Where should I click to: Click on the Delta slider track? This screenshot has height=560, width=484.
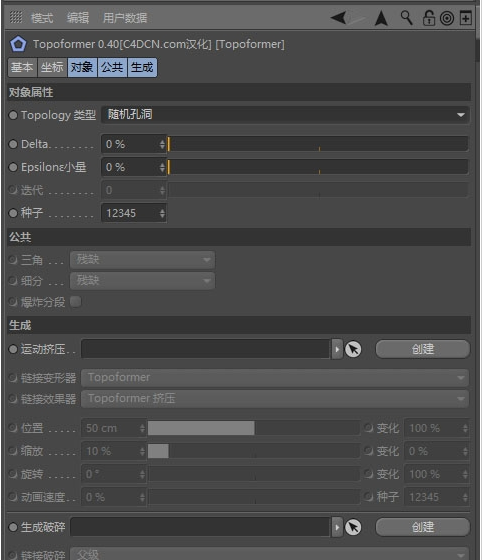pyautogui.click(x=318, y=144)
